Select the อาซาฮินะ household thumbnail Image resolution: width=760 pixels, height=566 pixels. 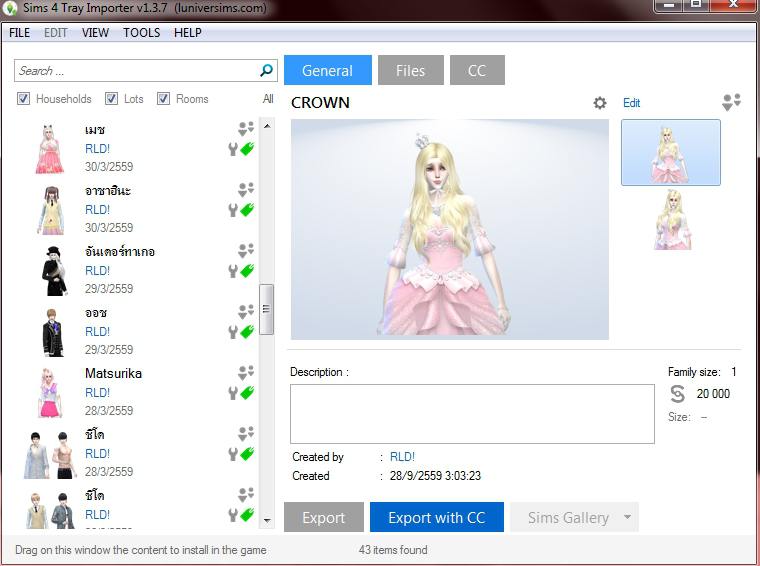point(51,210)
